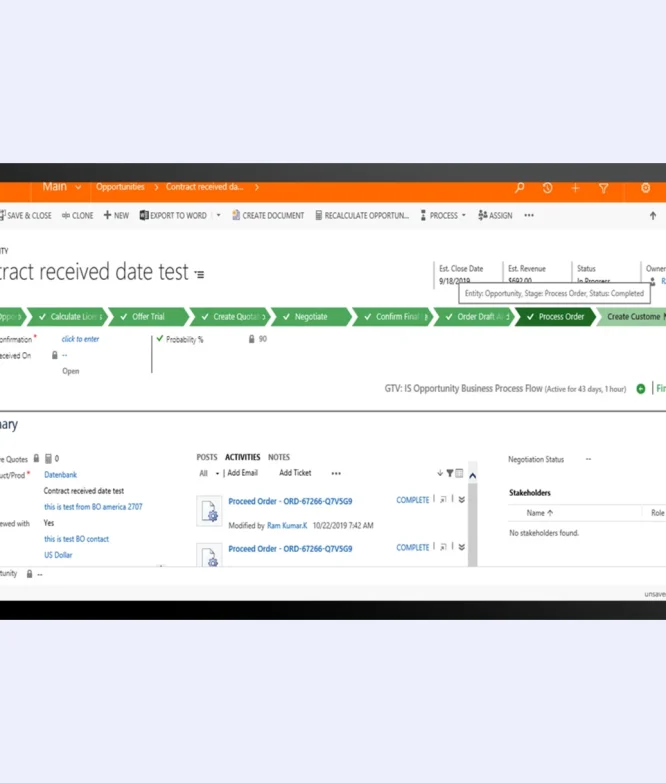Open the Main navigation dropdown
The width and height of the screenshot is (666, 783).
pyautogui.click(x=62, y=187)
